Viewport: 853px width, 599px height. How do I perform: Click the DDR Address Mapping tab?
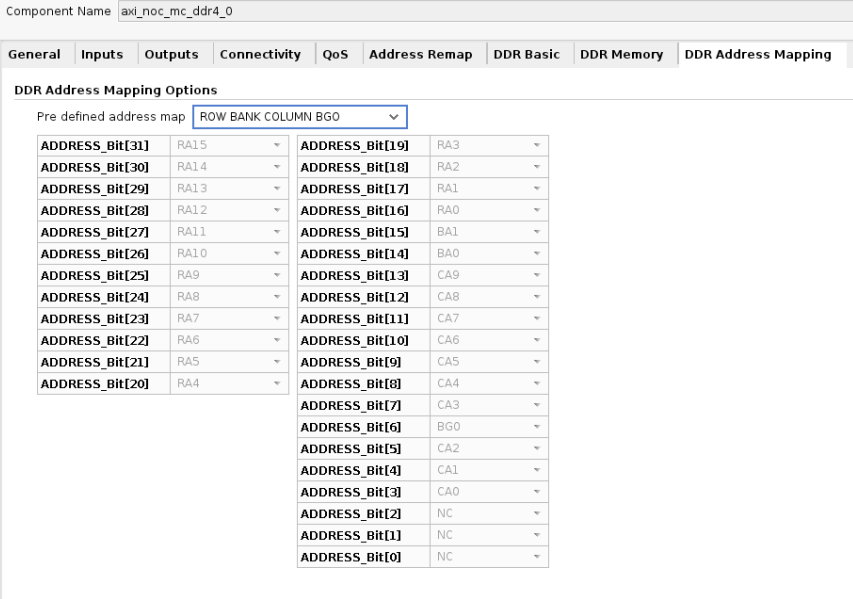(x=757, y=54)
